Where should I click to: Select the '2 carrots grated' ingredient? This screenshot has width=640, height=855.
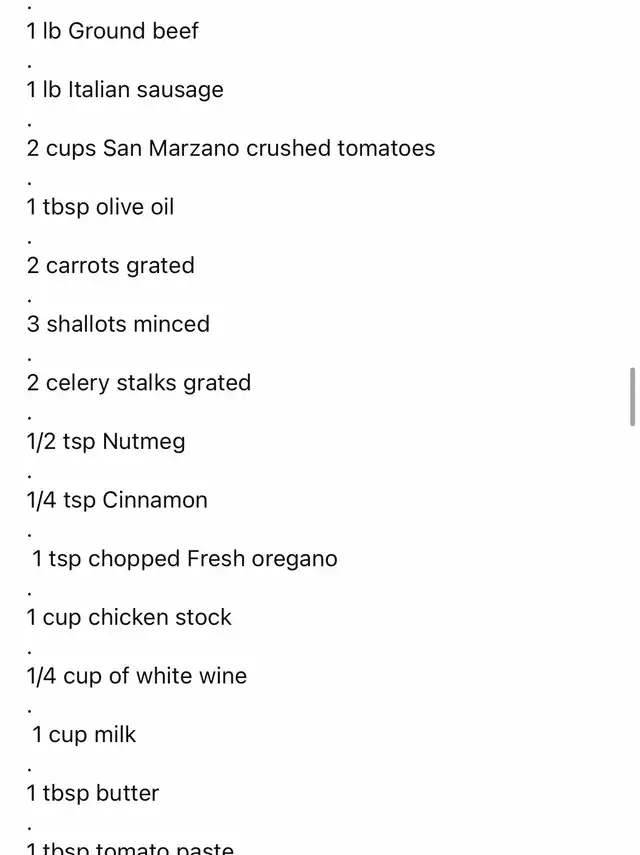coord(111,266)
